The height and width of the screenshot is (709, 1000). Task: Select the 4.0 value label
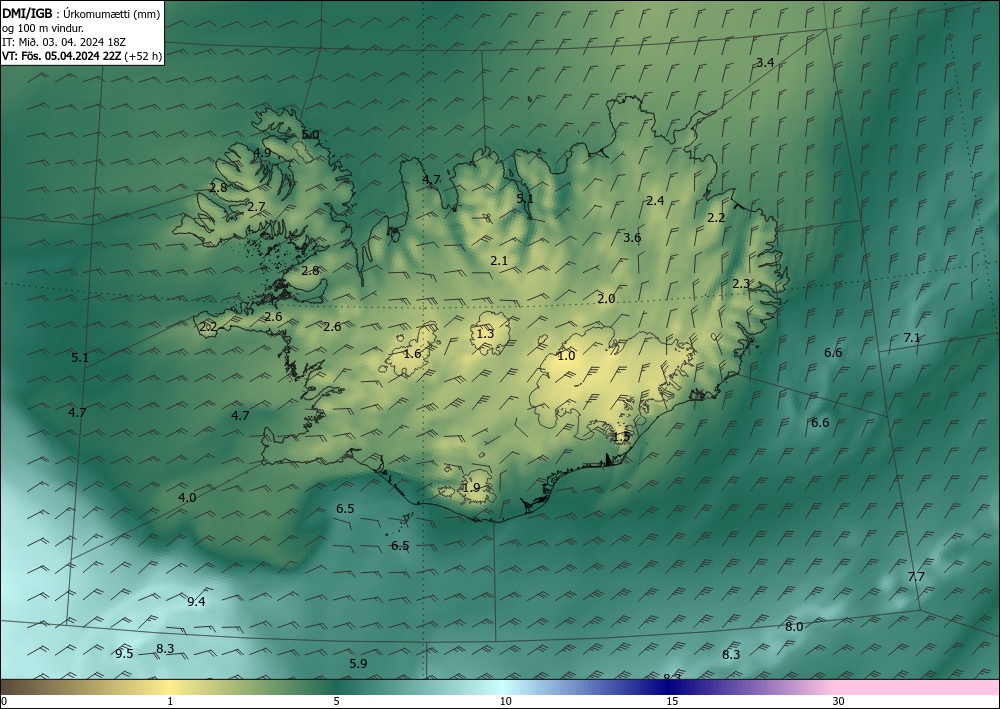pyautogui.click(x=187, y=498)
